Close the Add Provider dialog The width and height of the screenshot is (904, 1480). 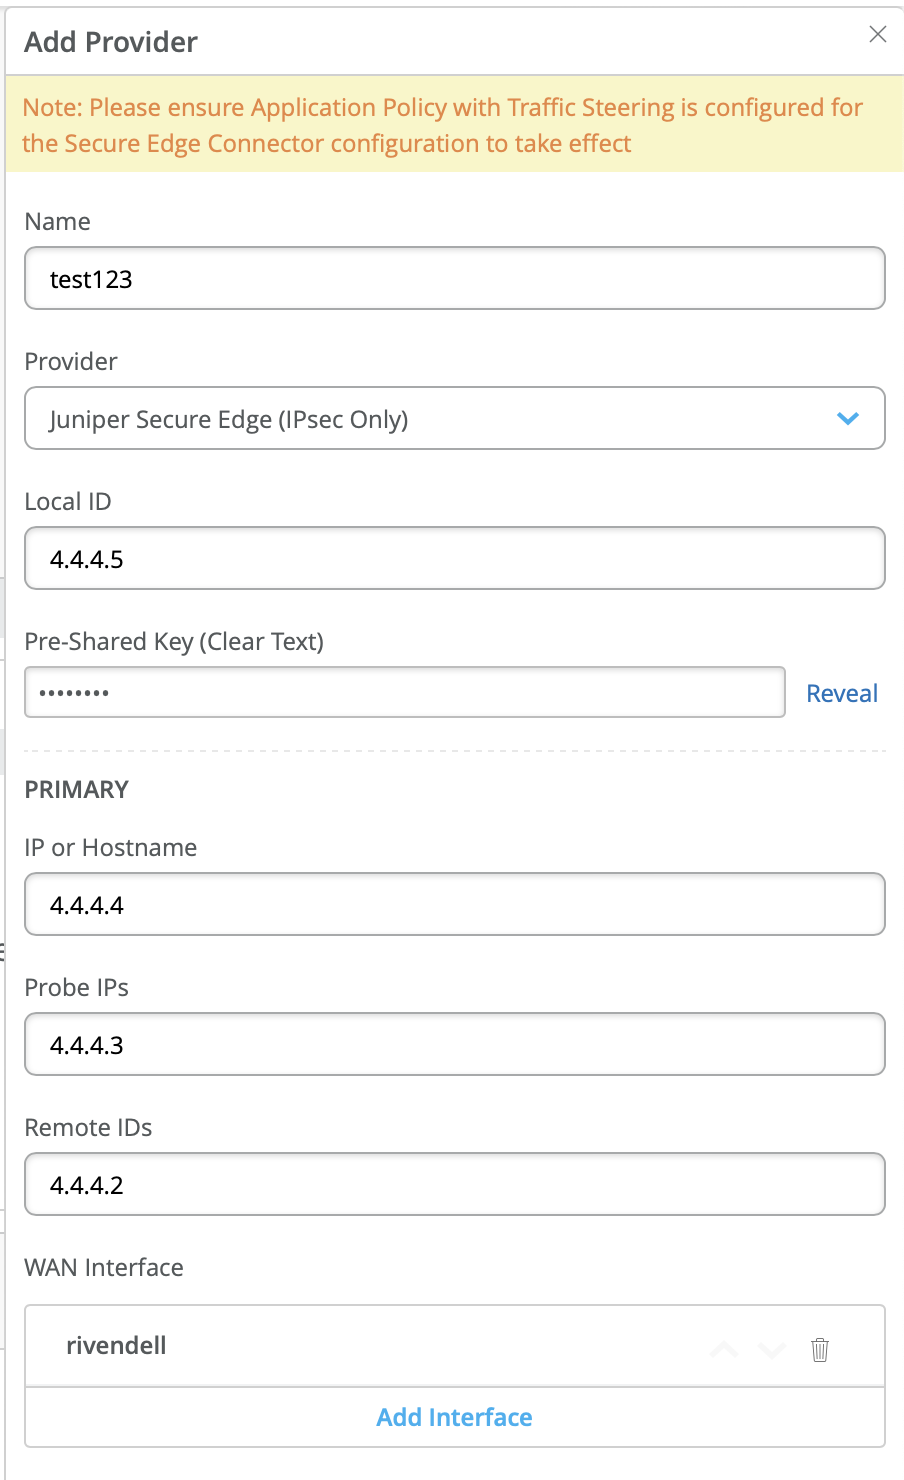878,35
